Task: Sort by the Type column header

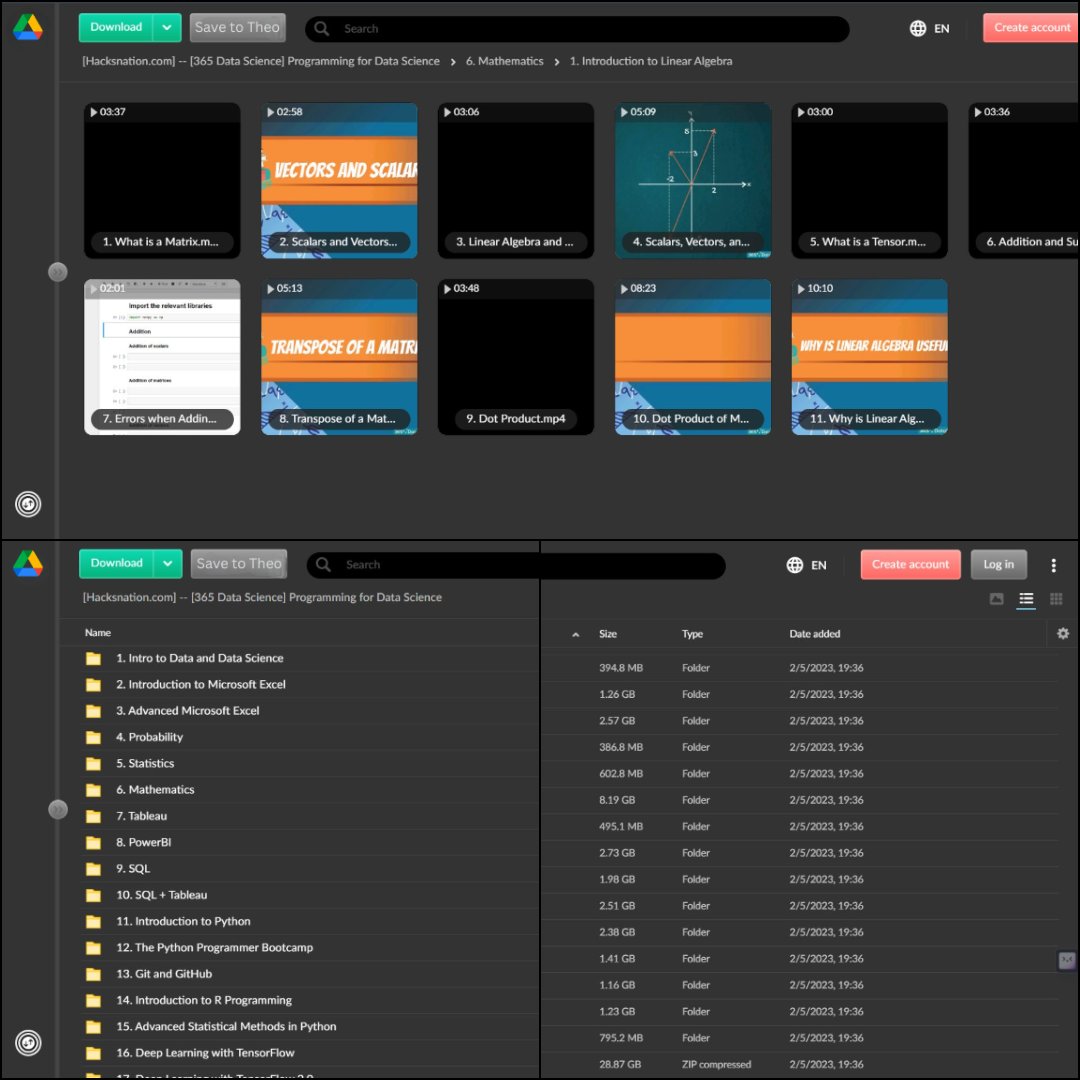Action: click(692, 634)
